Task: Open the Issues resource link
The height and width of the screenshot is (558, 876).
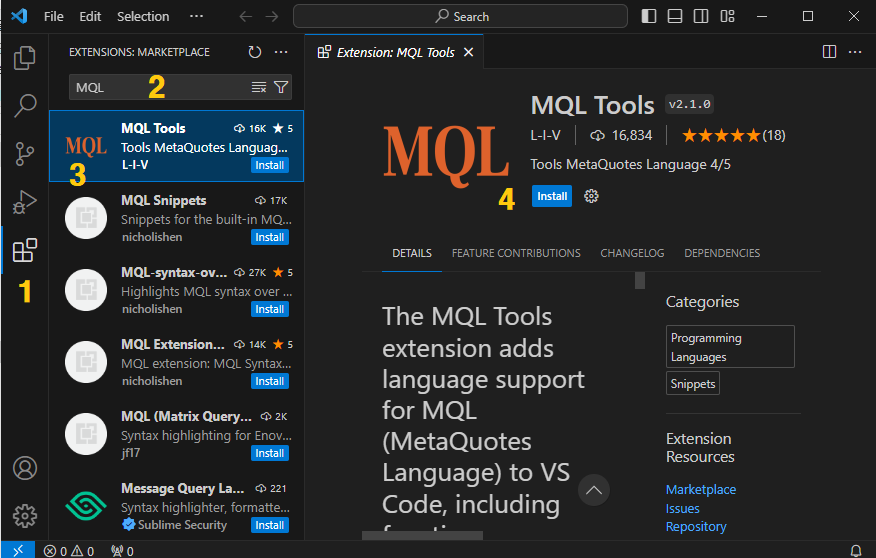Action: (x=683, y=509)
